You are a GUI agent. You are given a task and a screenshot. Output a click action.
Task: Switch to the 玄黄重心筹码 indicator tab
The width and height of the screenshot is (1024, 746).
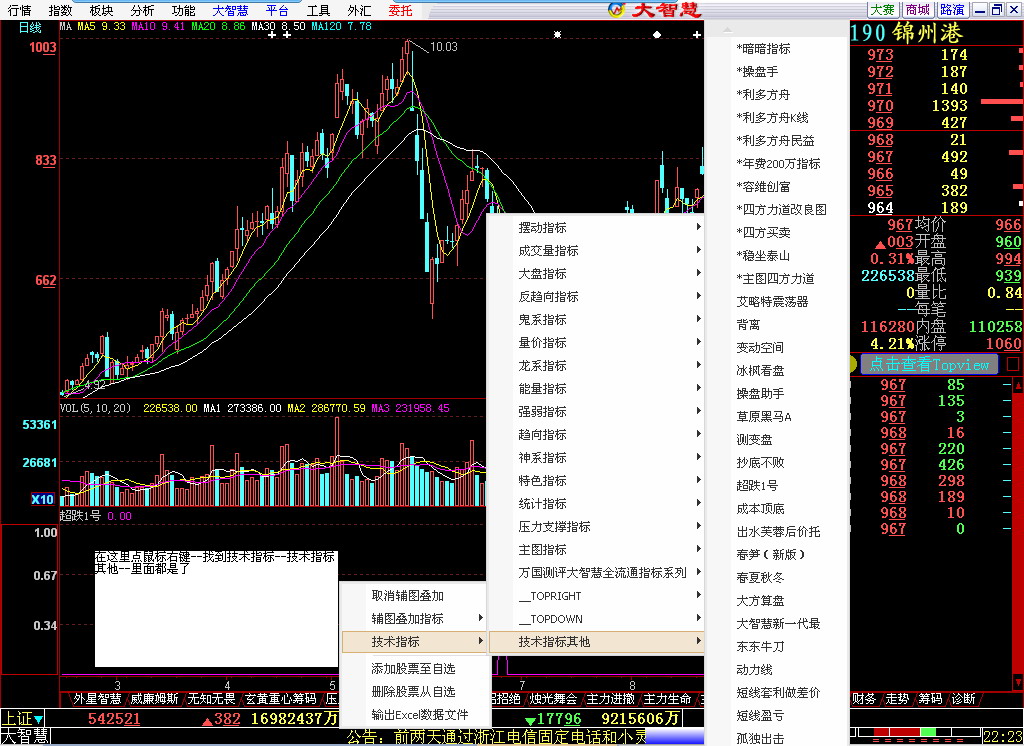[x=280, y=699]
